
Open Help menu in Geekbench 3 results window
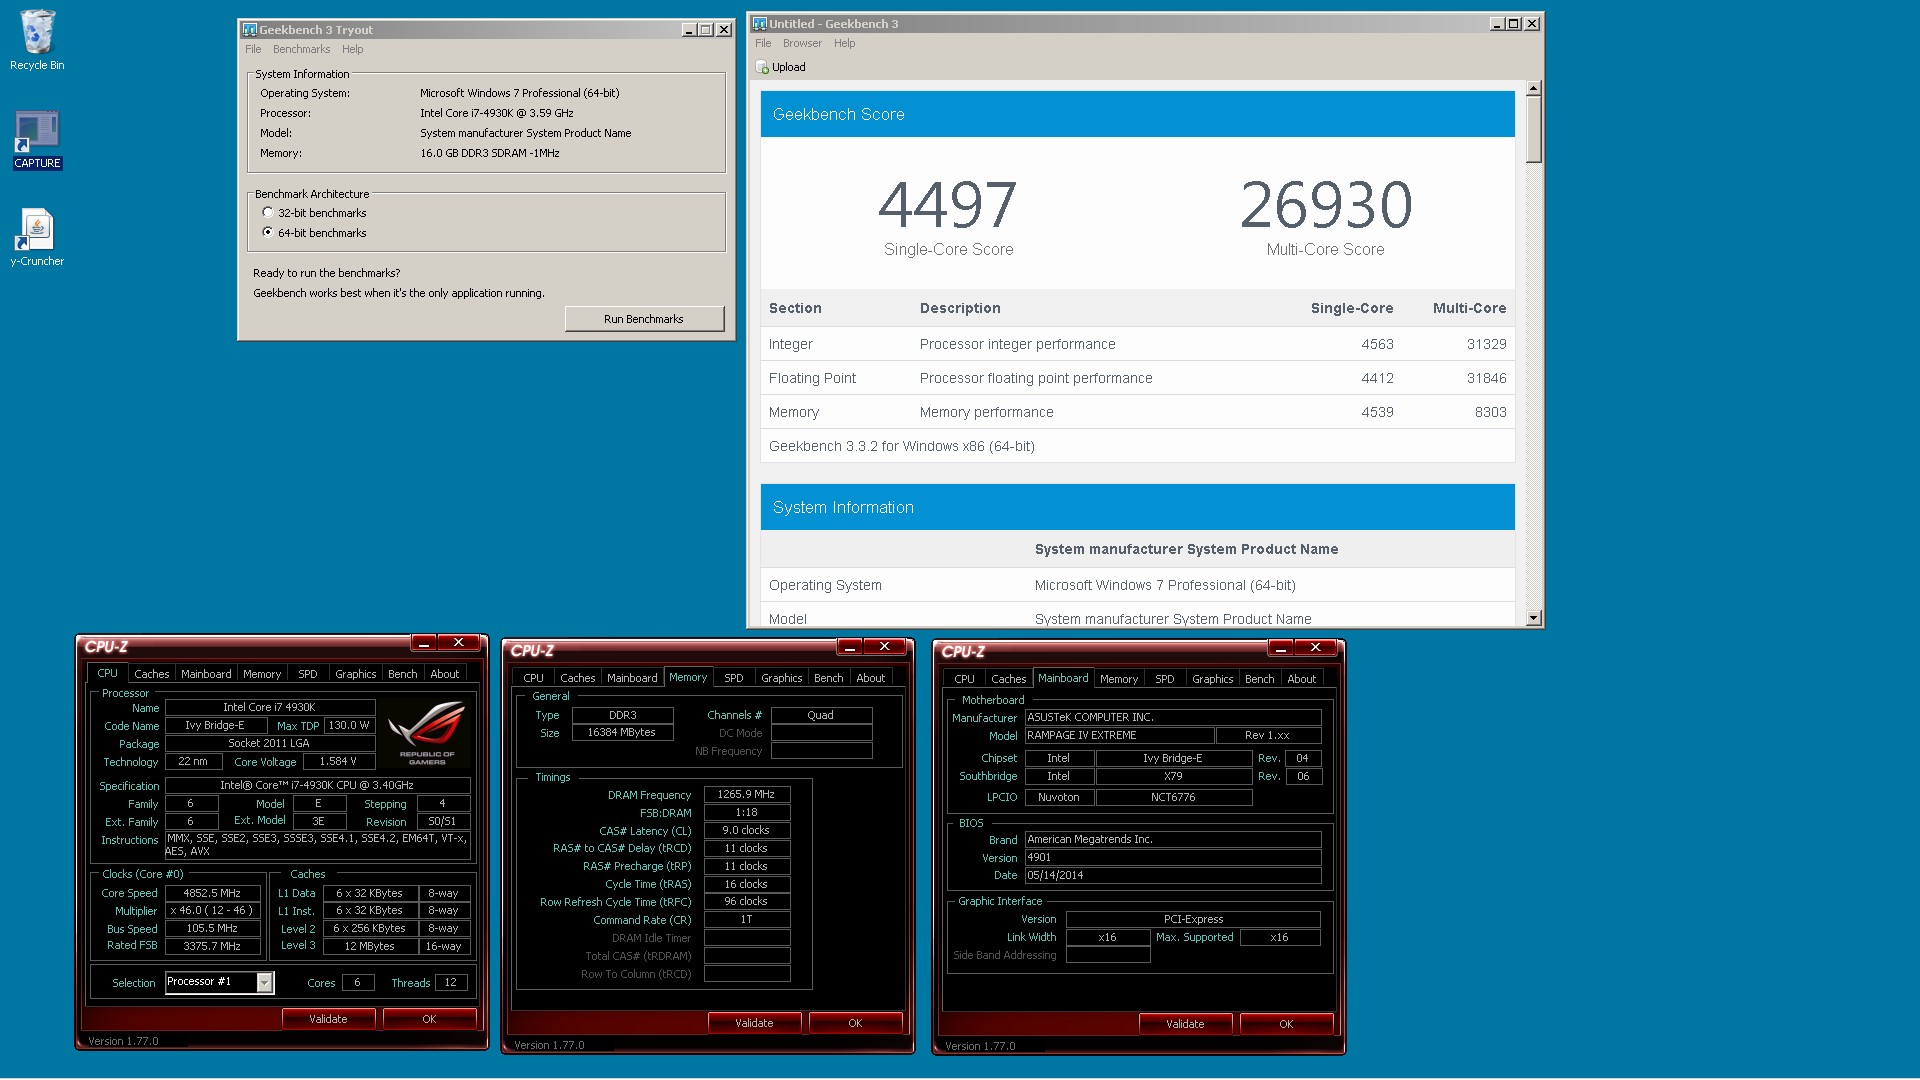(844, 43)
